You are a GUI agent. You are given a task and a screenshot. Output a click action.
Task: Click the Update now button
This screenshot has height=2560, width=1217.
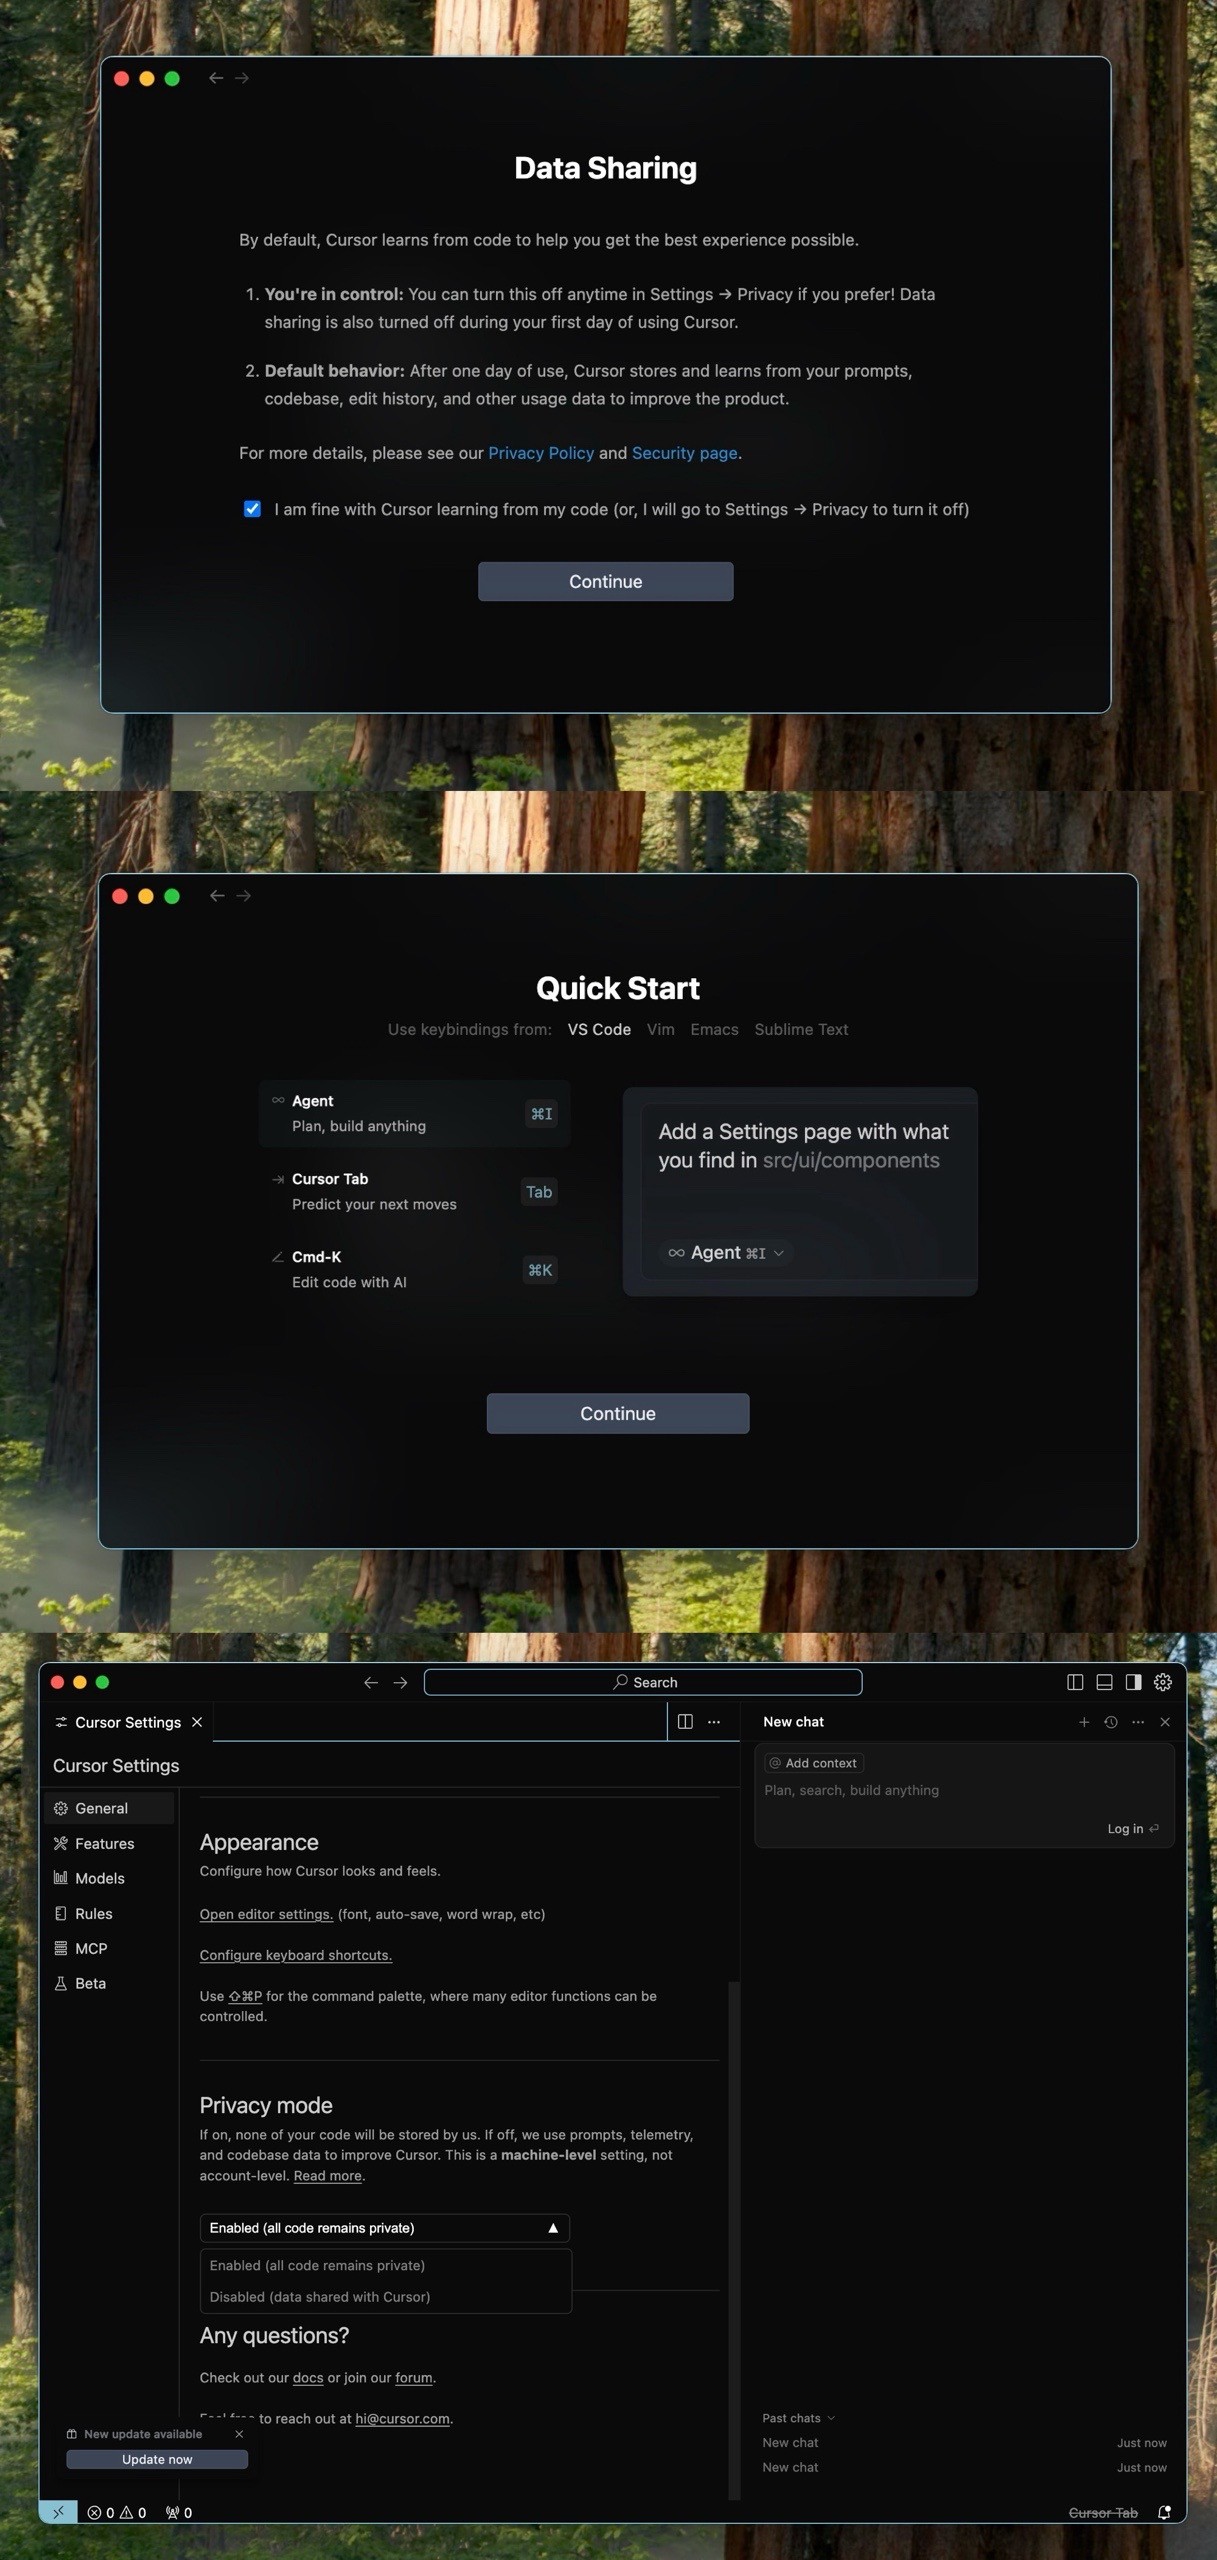(x=157, y=2459)
